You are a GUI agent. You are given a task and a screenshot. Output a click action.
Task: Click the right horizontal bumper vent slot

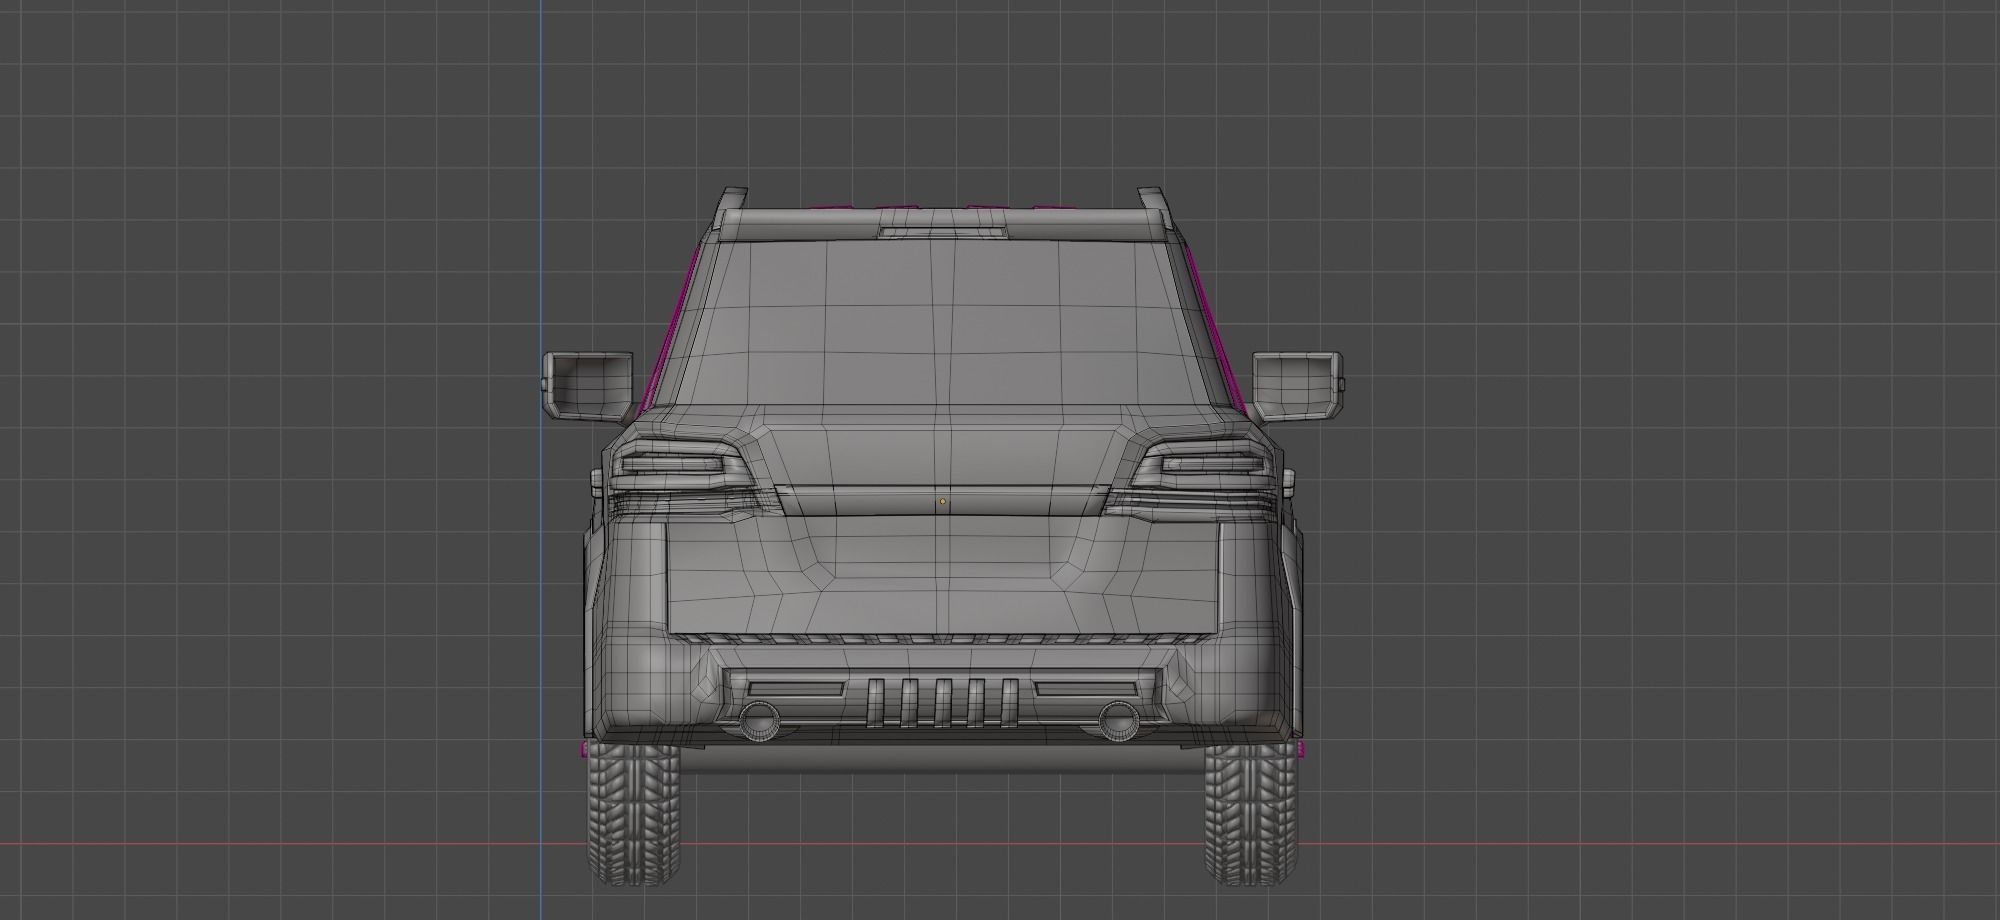[x=1087, y=688]
